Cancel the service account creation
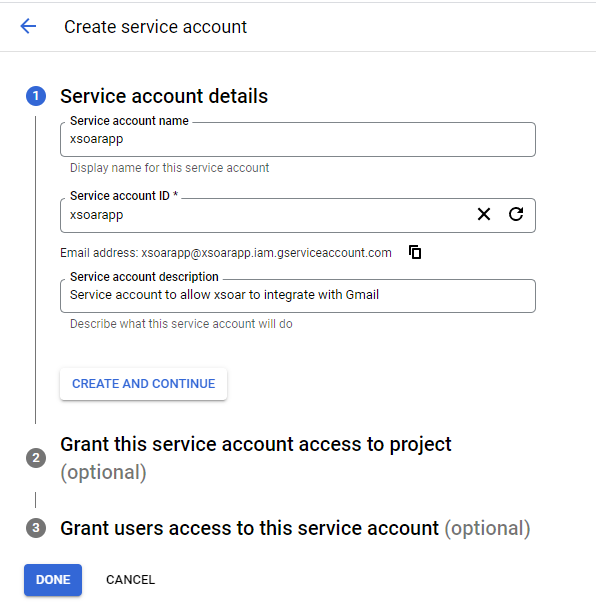Image resolution: width=596 pixels, height=611 pixels. click(x=130, y=580)
